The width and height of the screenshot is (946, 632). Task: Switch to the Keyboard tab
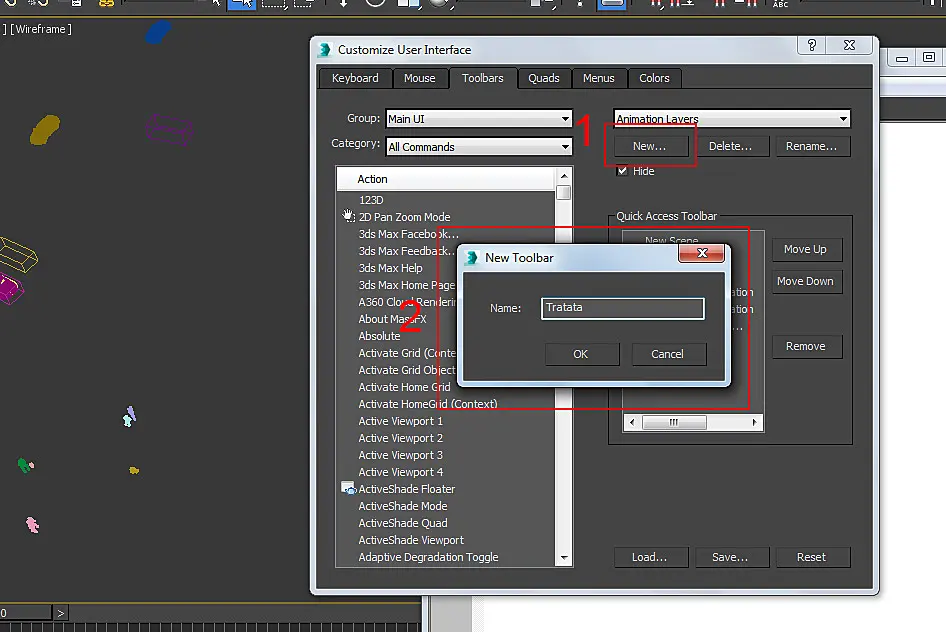pyautogui.click(x=355, y=78)
